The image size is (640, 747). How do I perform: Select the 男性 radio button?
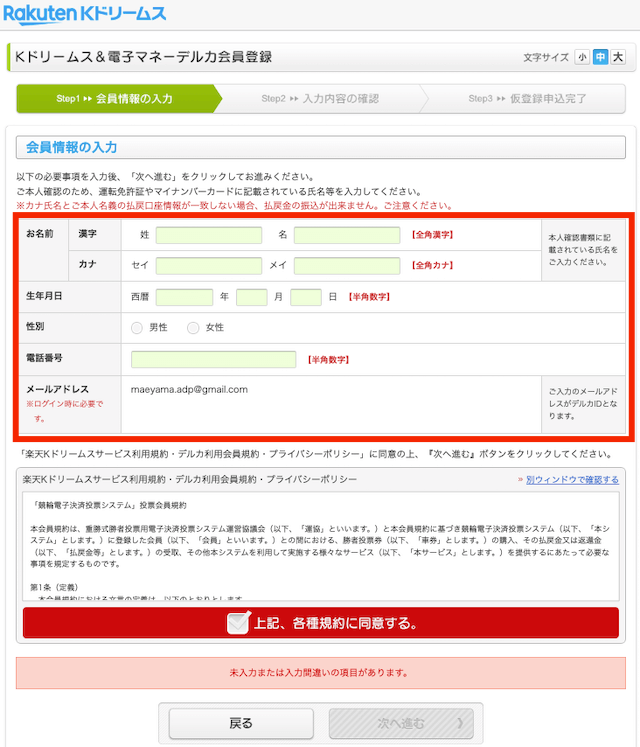137,328
